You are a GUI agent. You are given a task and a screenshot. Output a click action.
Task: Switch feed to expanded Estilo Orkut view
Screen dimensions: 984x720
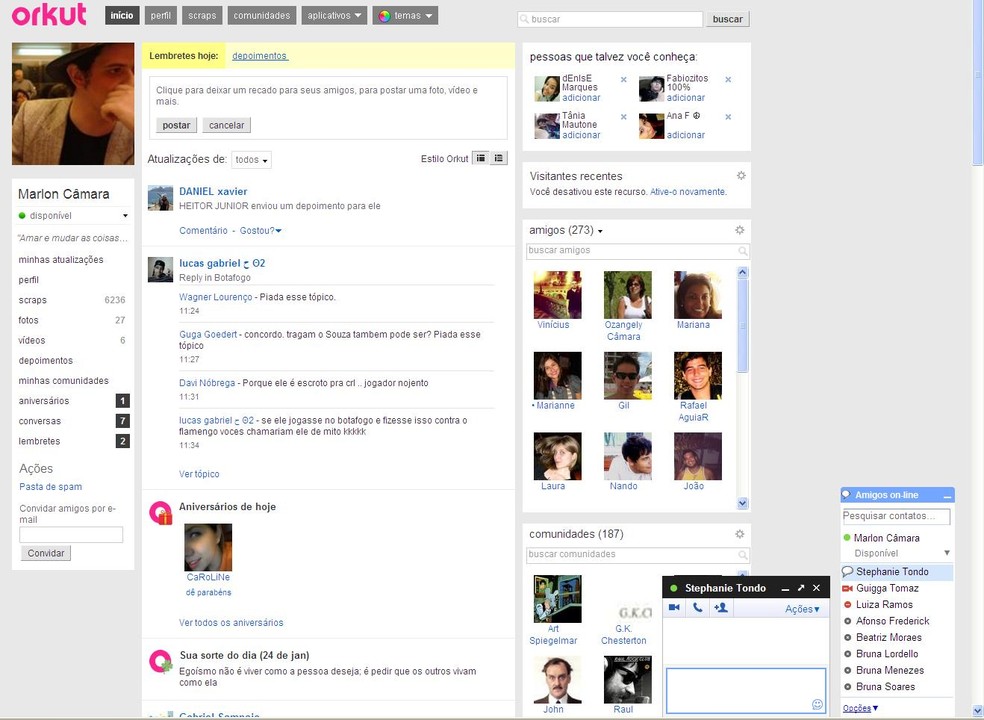(481, 157)
